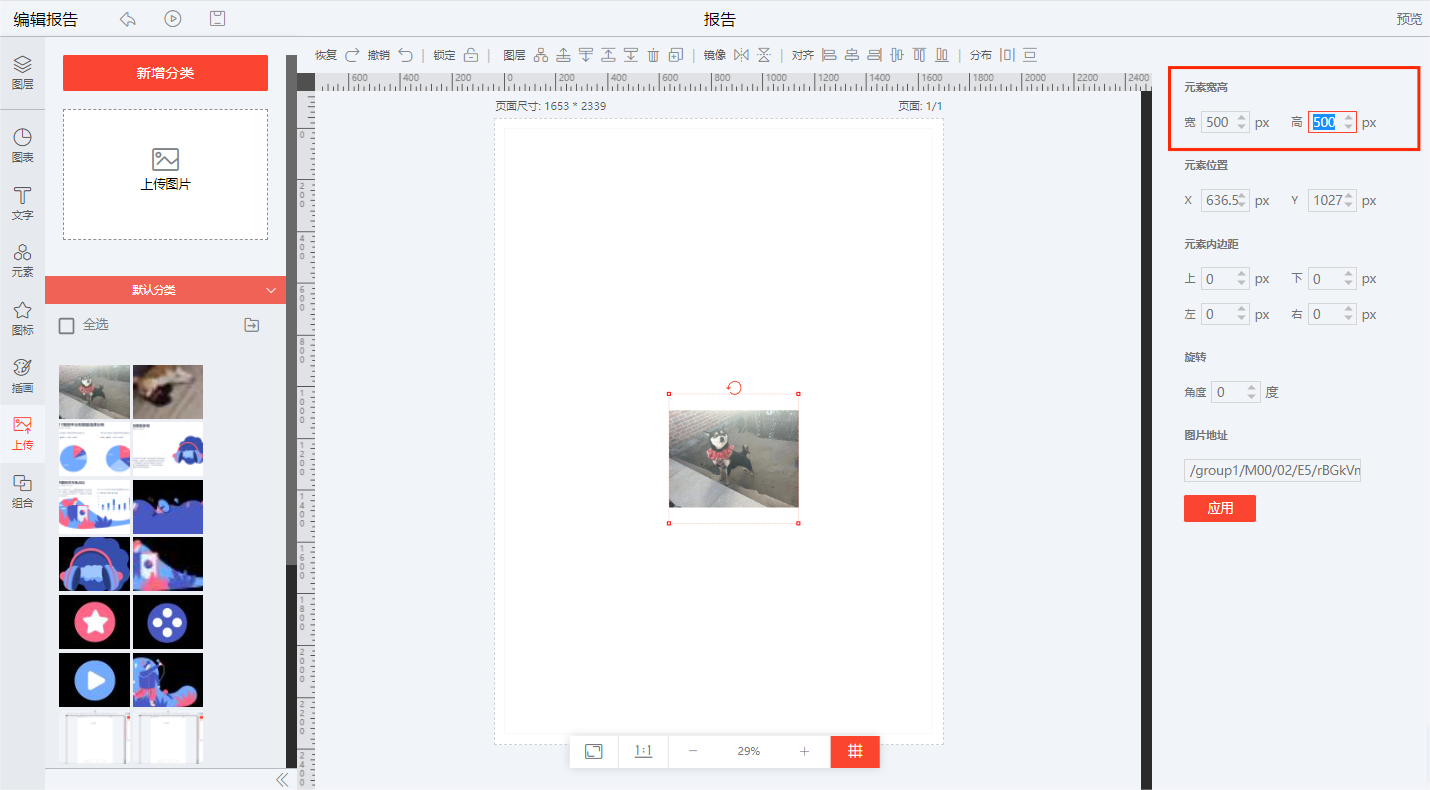Open the 插画 illustration sidebar tab

tap(22, 376)
